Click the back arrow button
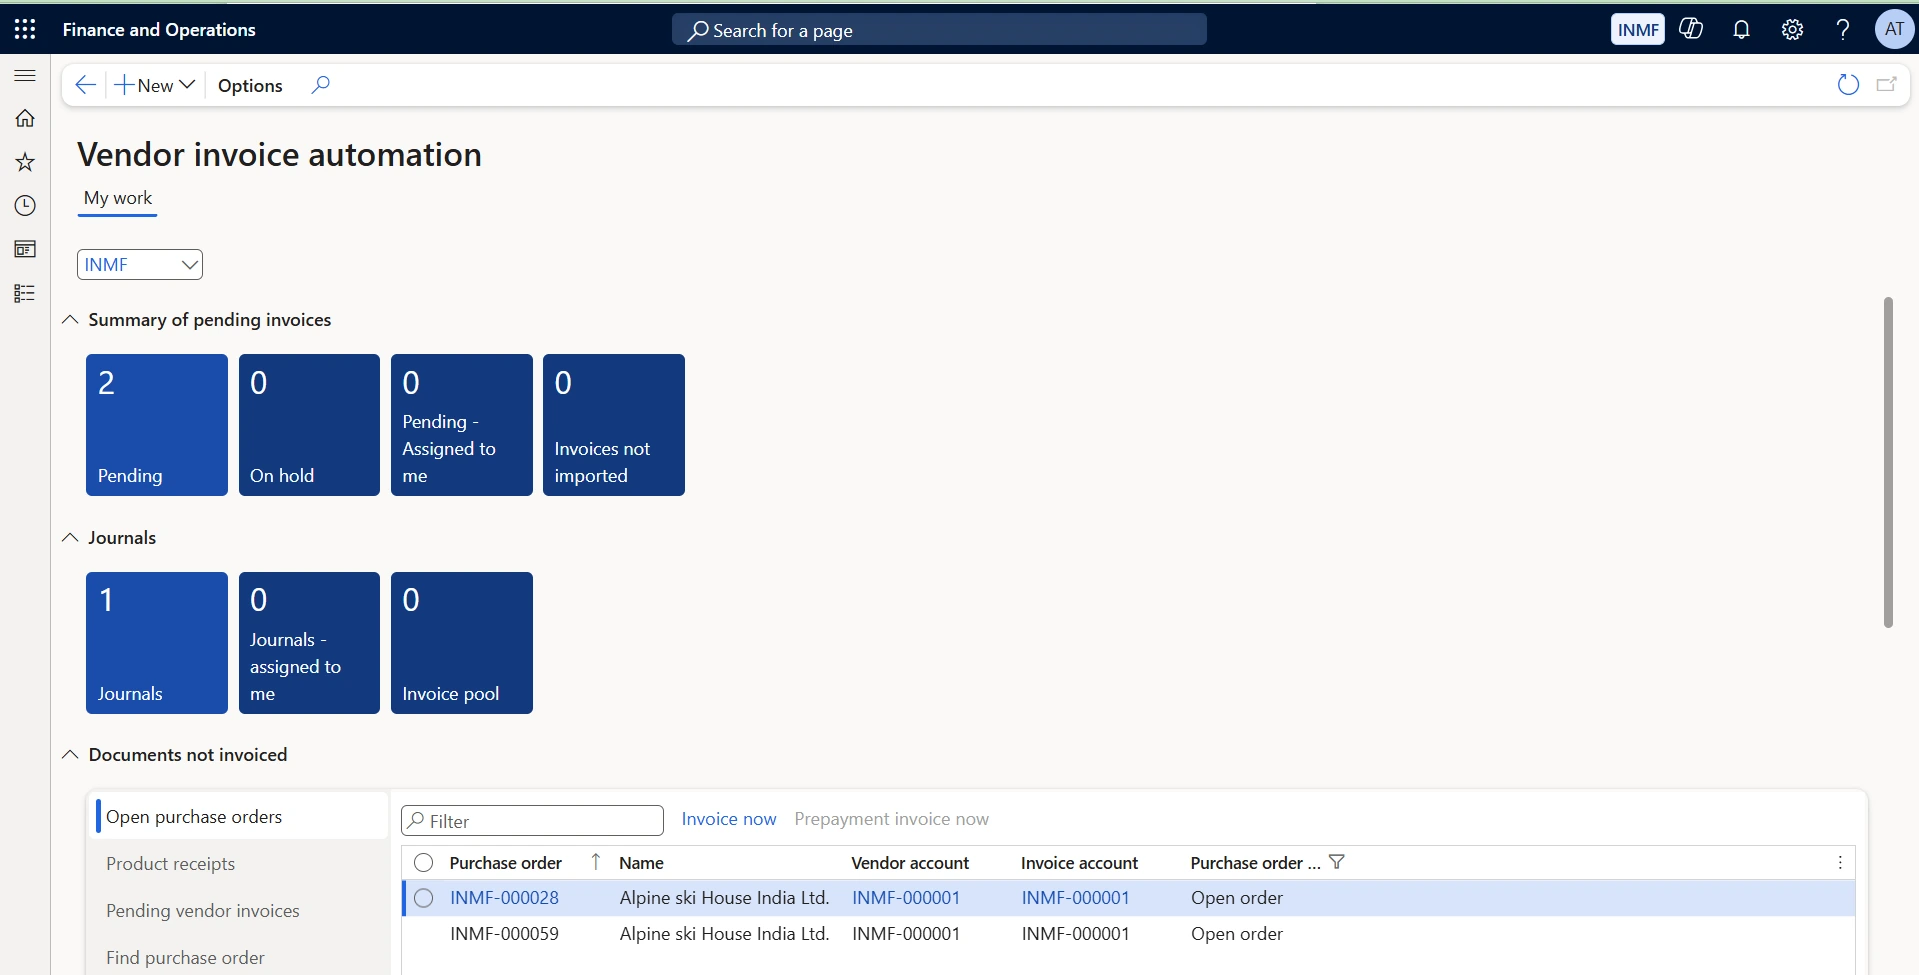 [x=86, y=85]
